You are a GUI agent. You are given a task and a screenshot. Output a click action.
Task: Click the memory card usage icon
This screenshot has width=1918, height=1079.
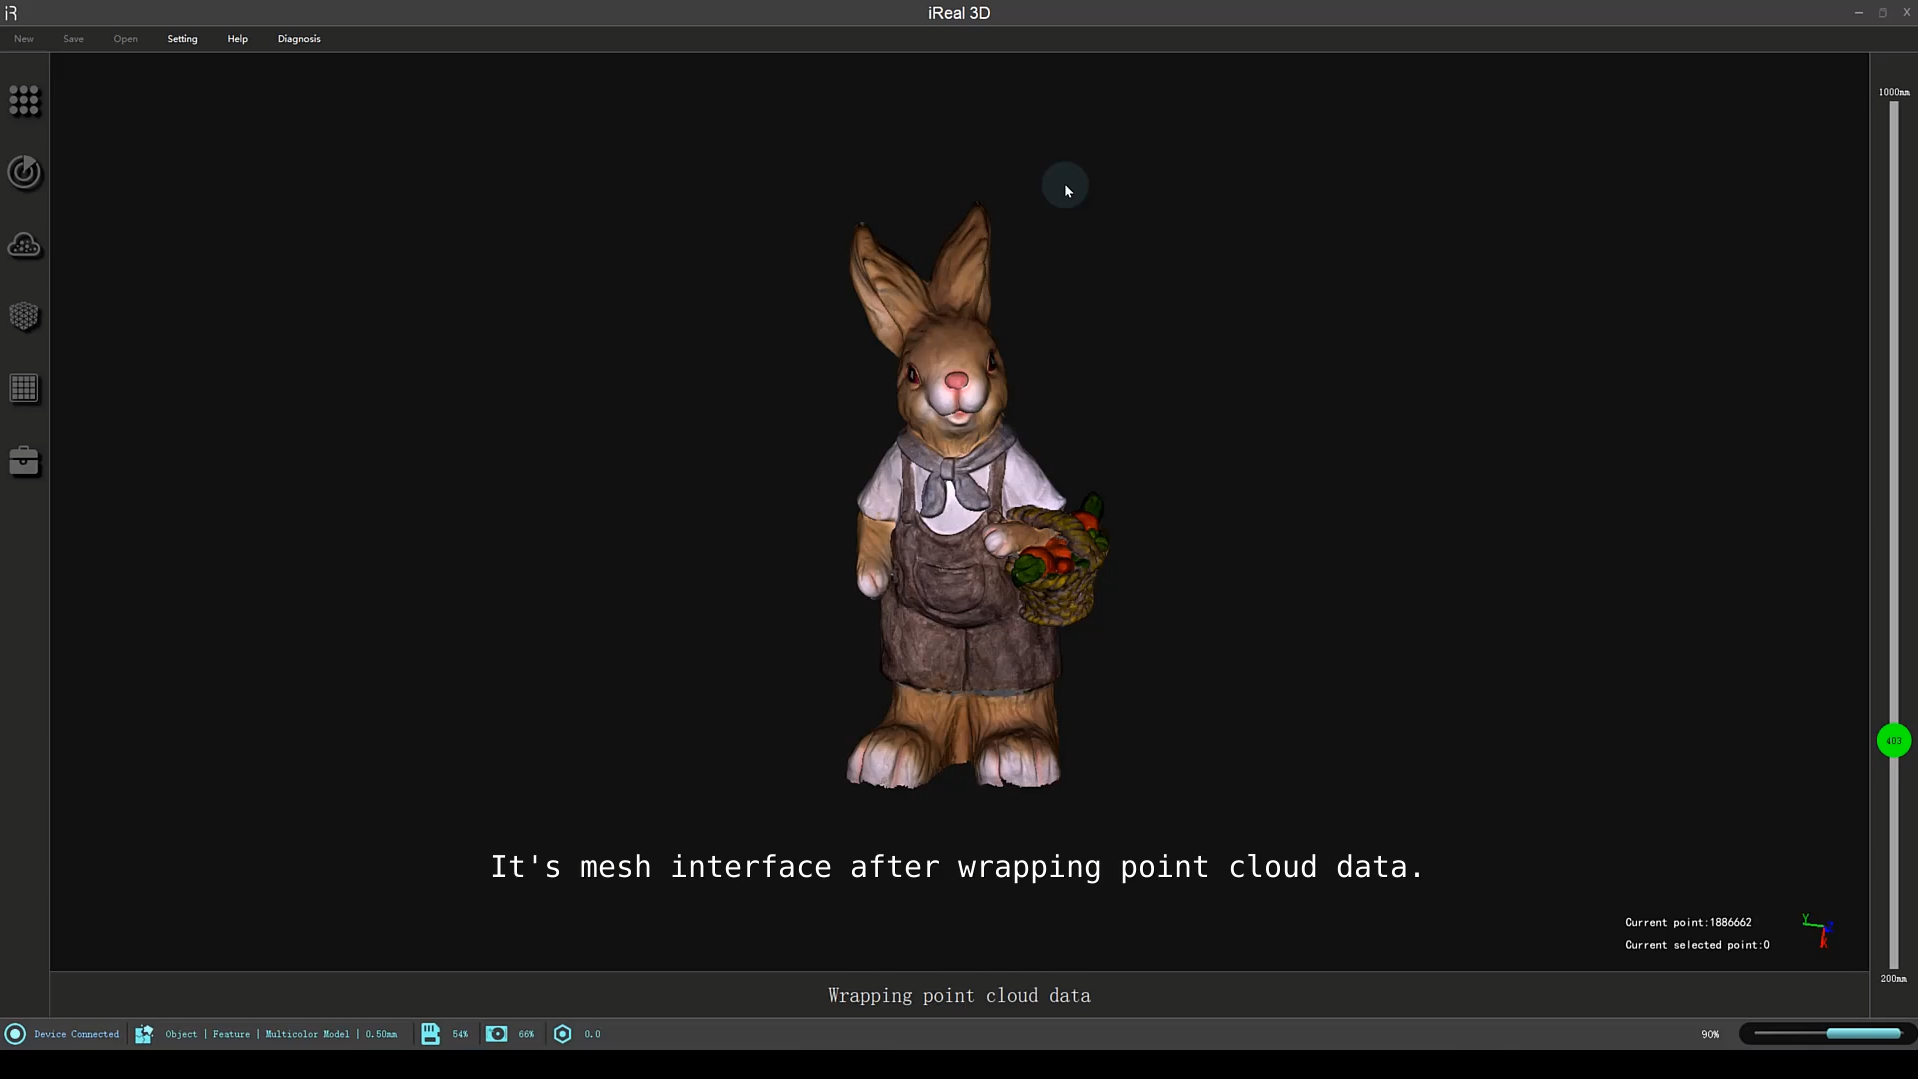click(430, 1034)
